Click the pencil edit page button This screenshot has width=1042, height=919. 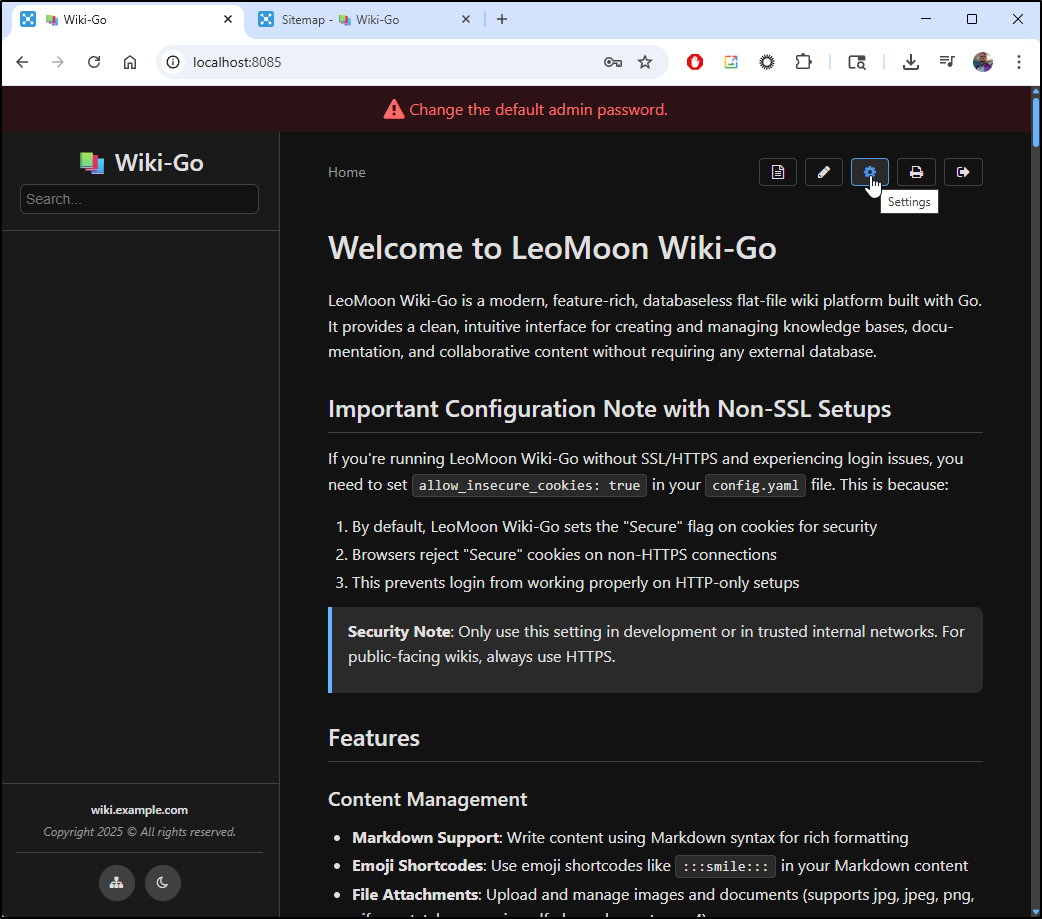(823, 172)
